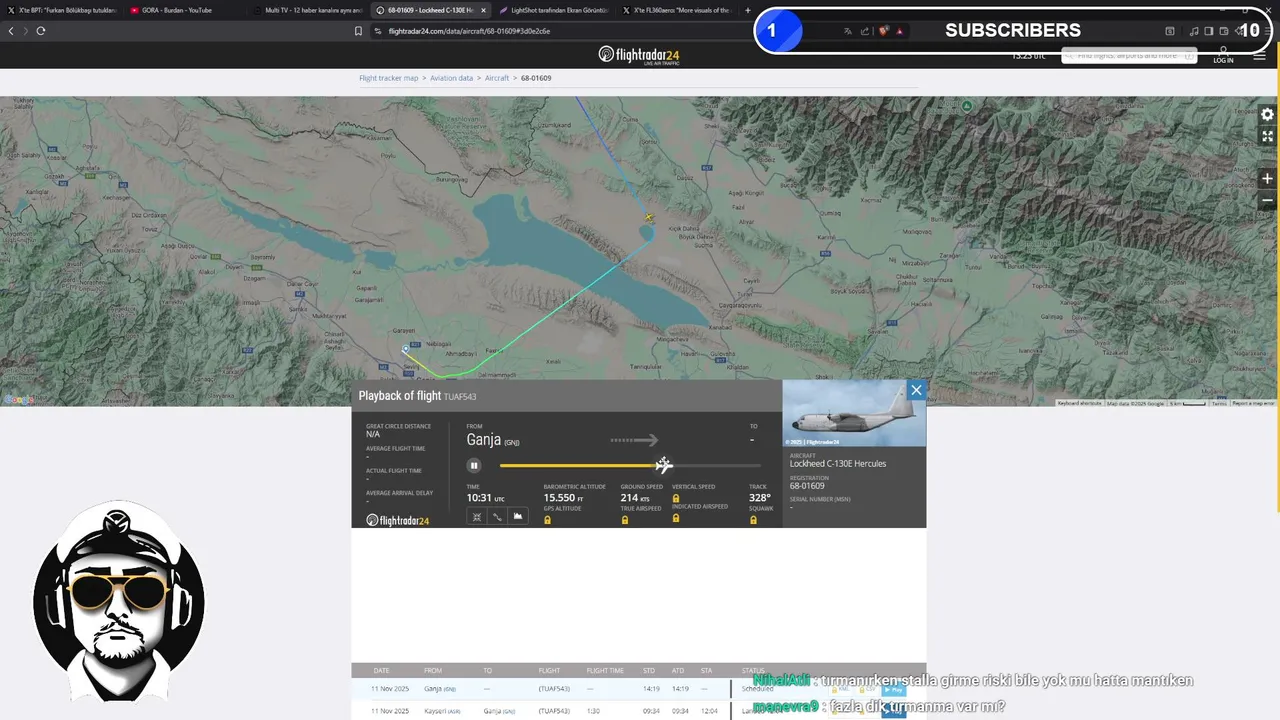The height and width of the screenshot is (720, 1280).
Task: Click Ganja origin in playback panel
Action: (x=493, y=440)
